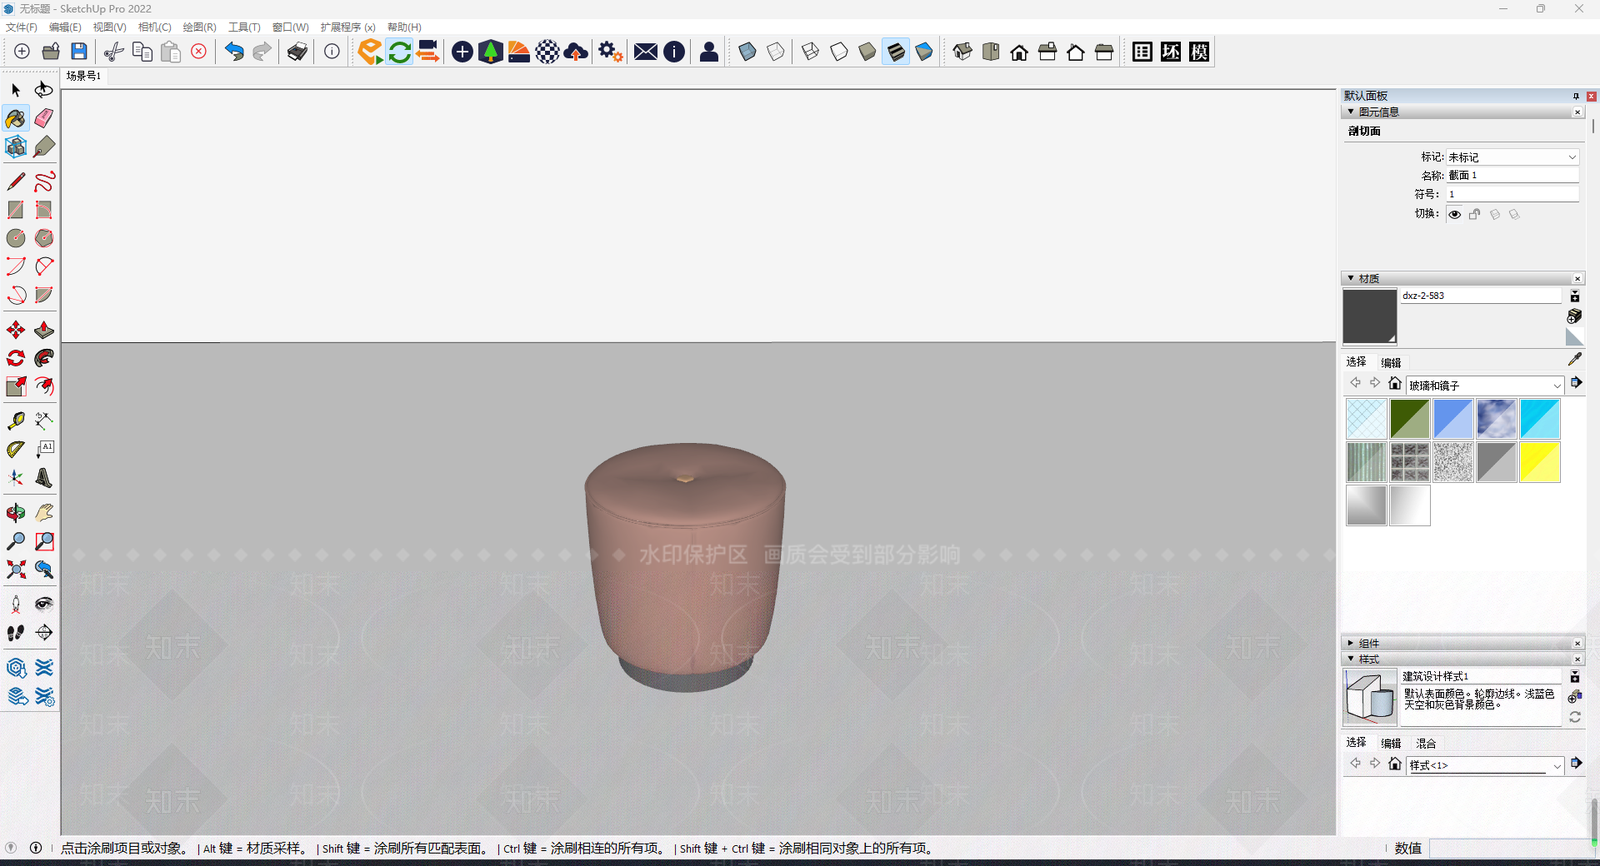Click the 场景号1 scene tab
This screenshot has width=1600, height=866.
84,76
